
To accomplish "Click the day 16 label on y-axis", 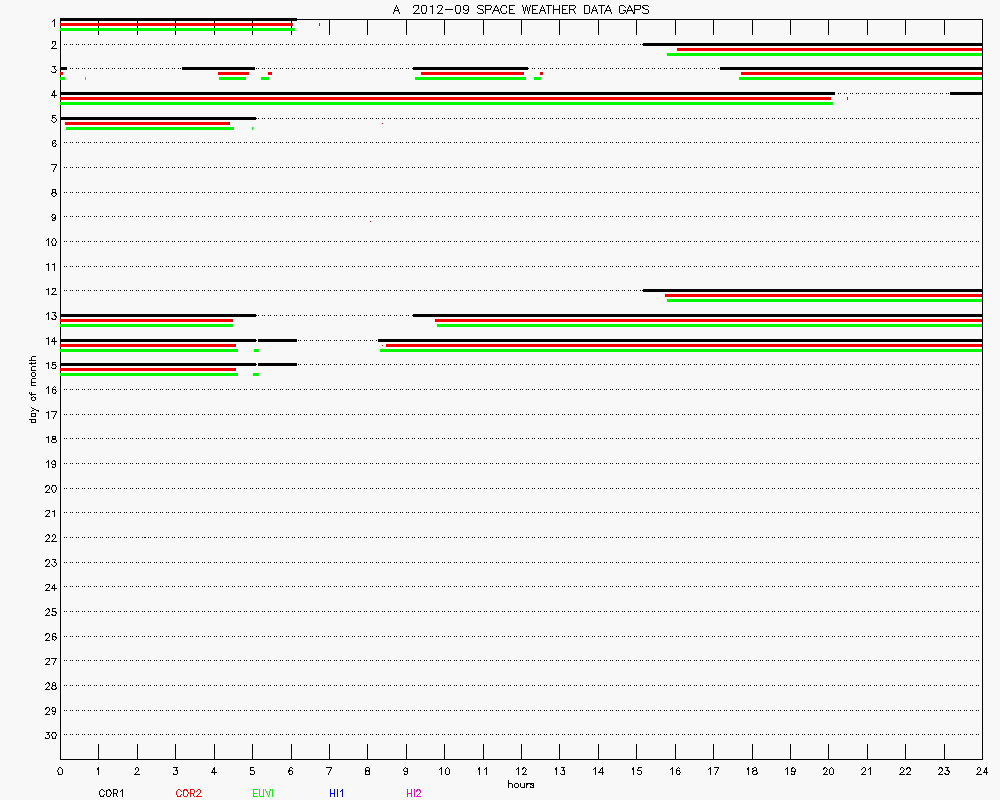I will click(x=49, y=415).
